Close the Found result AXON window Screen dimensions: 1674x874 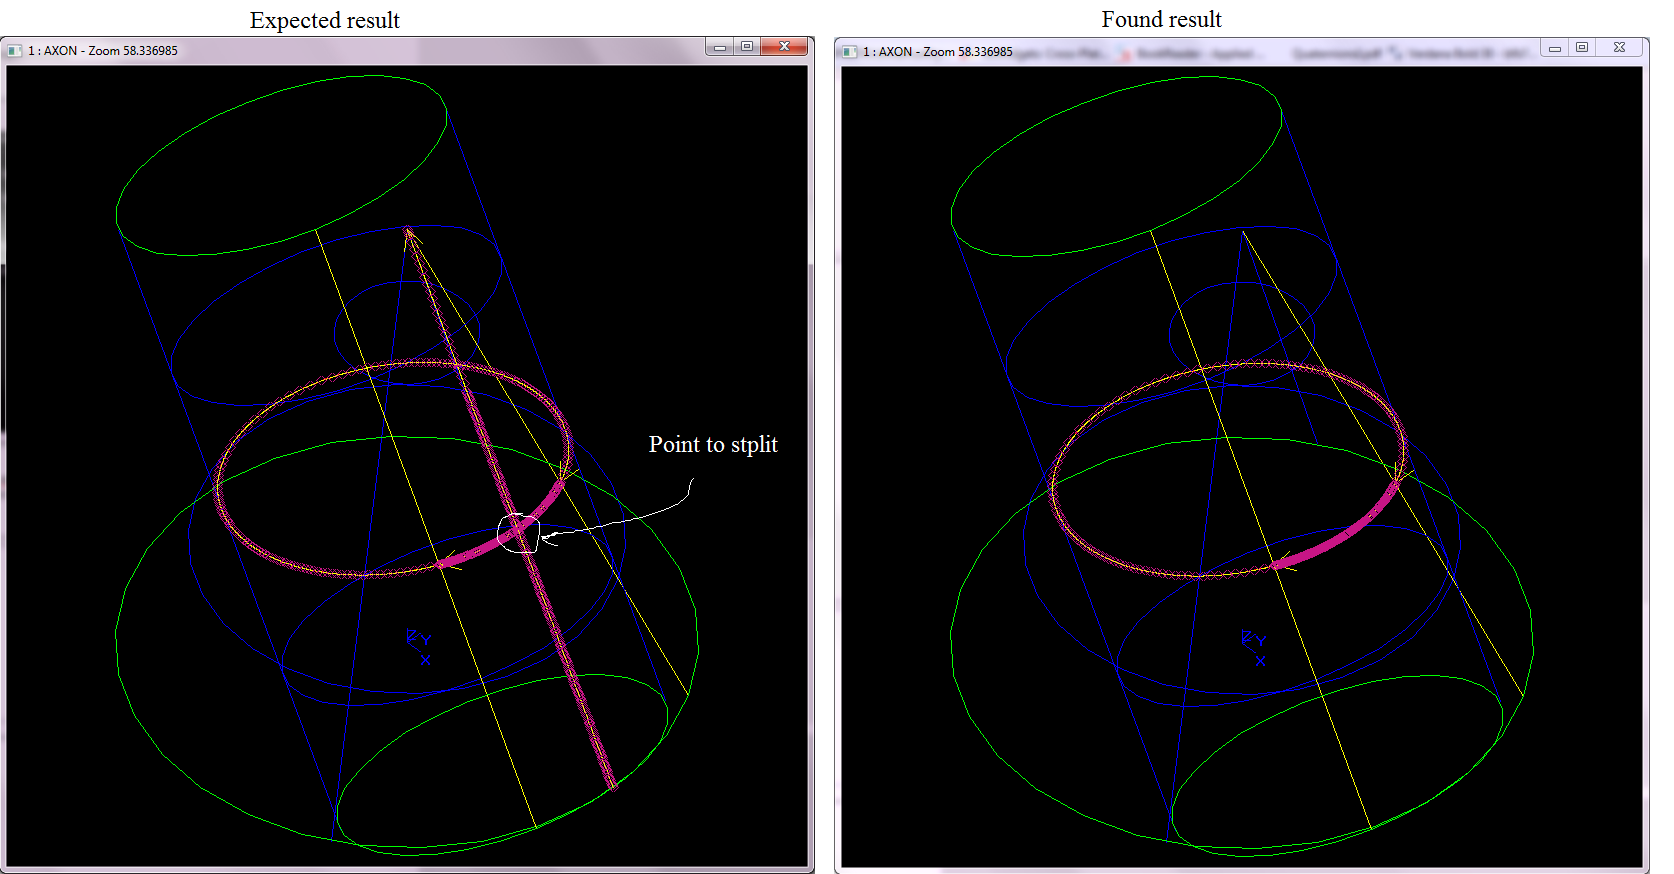[1620, 48]
